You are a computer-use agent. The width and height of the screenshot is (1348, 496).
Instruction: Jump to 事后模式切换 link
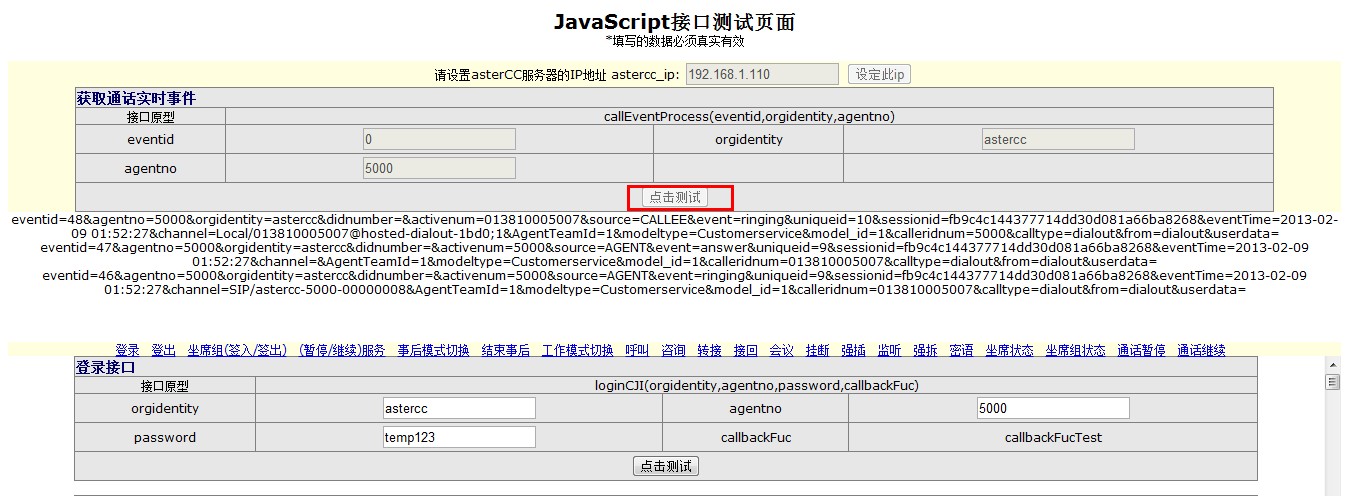click(x=433, y=350)
